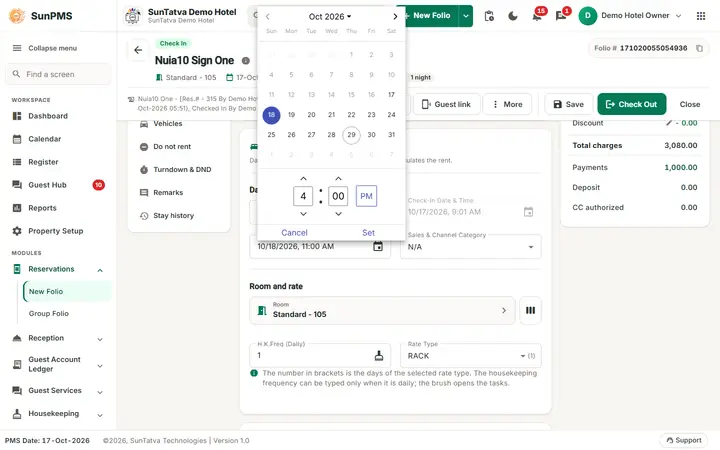
Task: Select New Folio under Reservations
Action: (67, 292)
